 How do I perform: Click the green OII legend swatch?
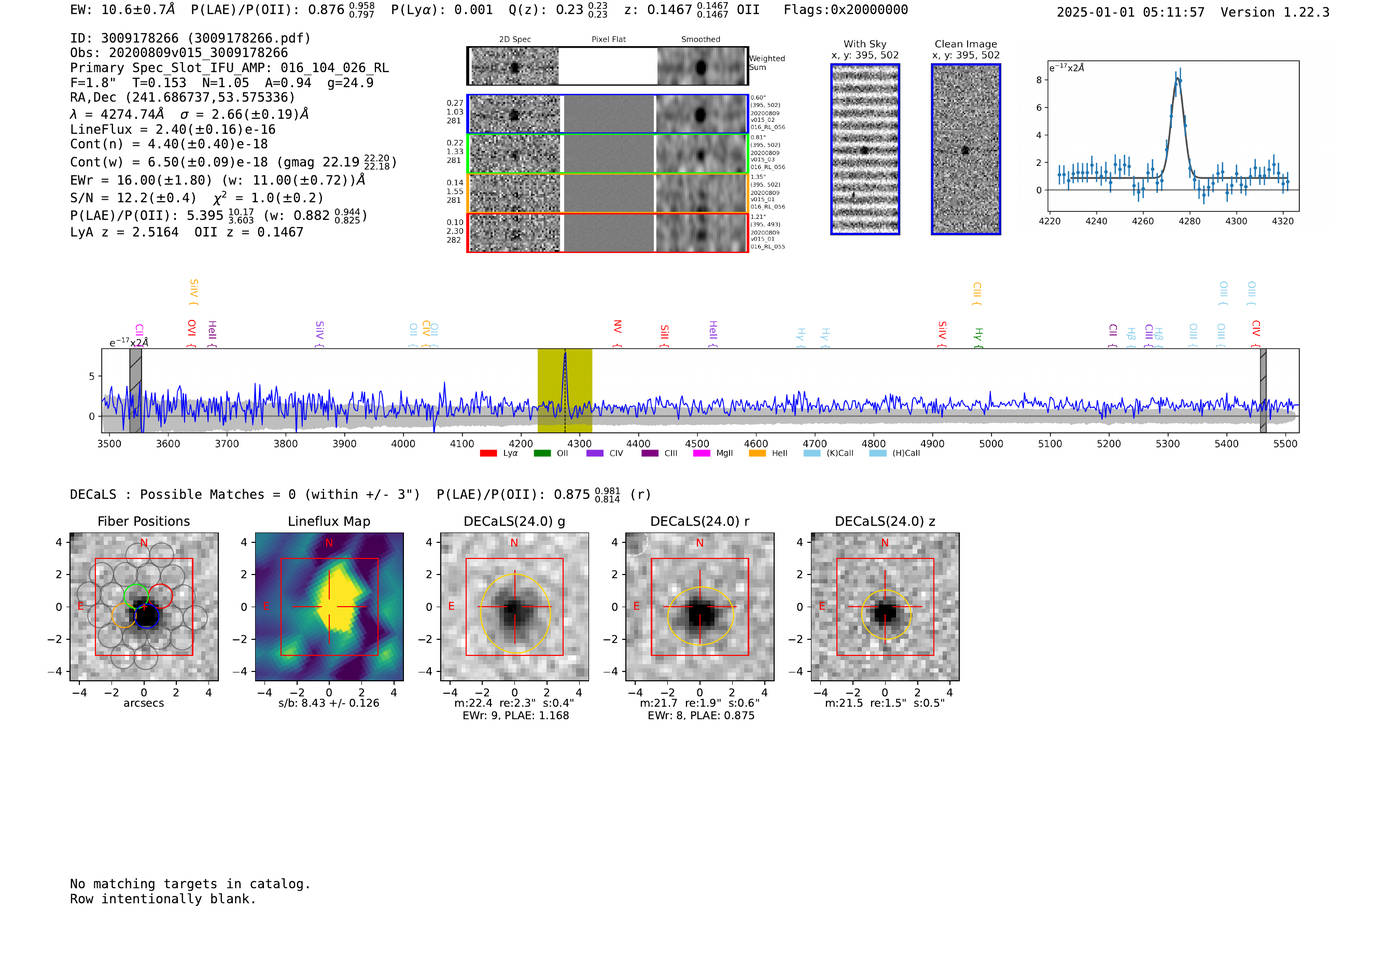pyautogui.click(x=542, y=454)
